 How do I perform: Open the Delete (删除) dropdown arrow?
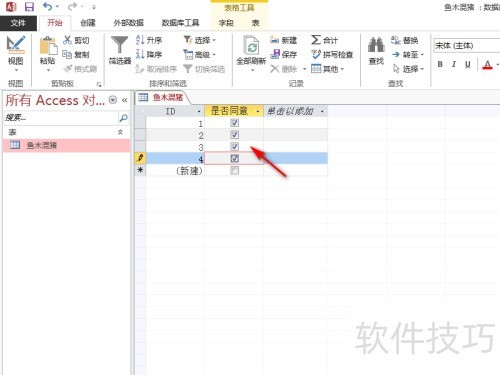pos(304,69)
